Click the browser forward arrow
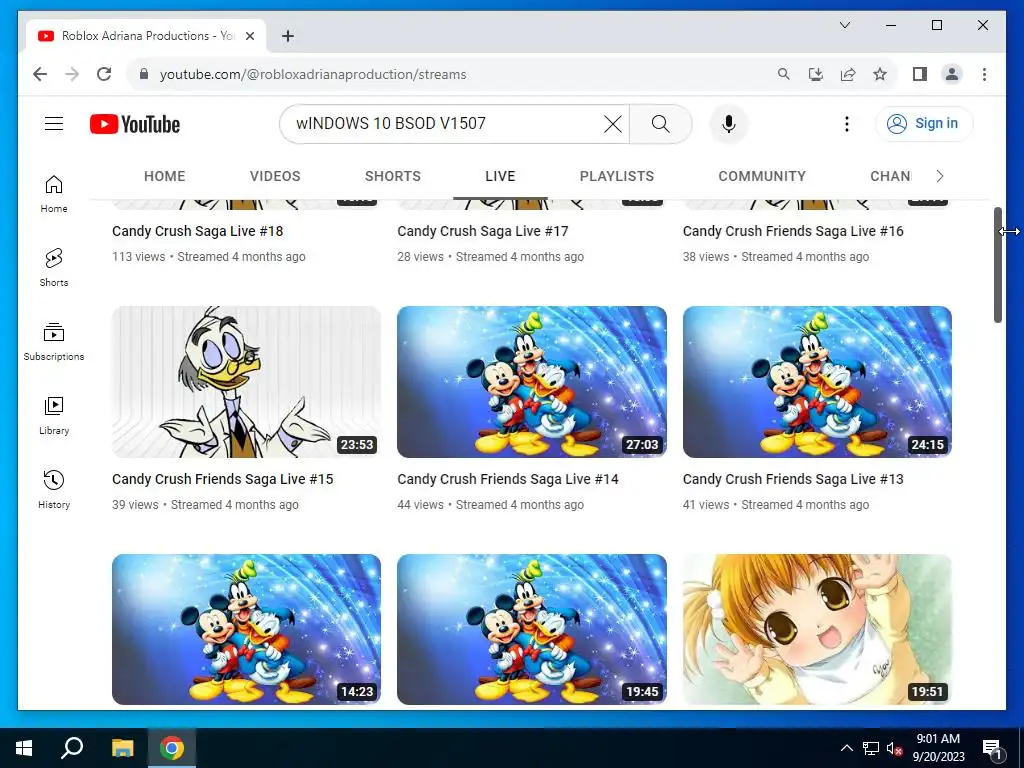Viewport: 1024px width, 768px height. [72, 74]
